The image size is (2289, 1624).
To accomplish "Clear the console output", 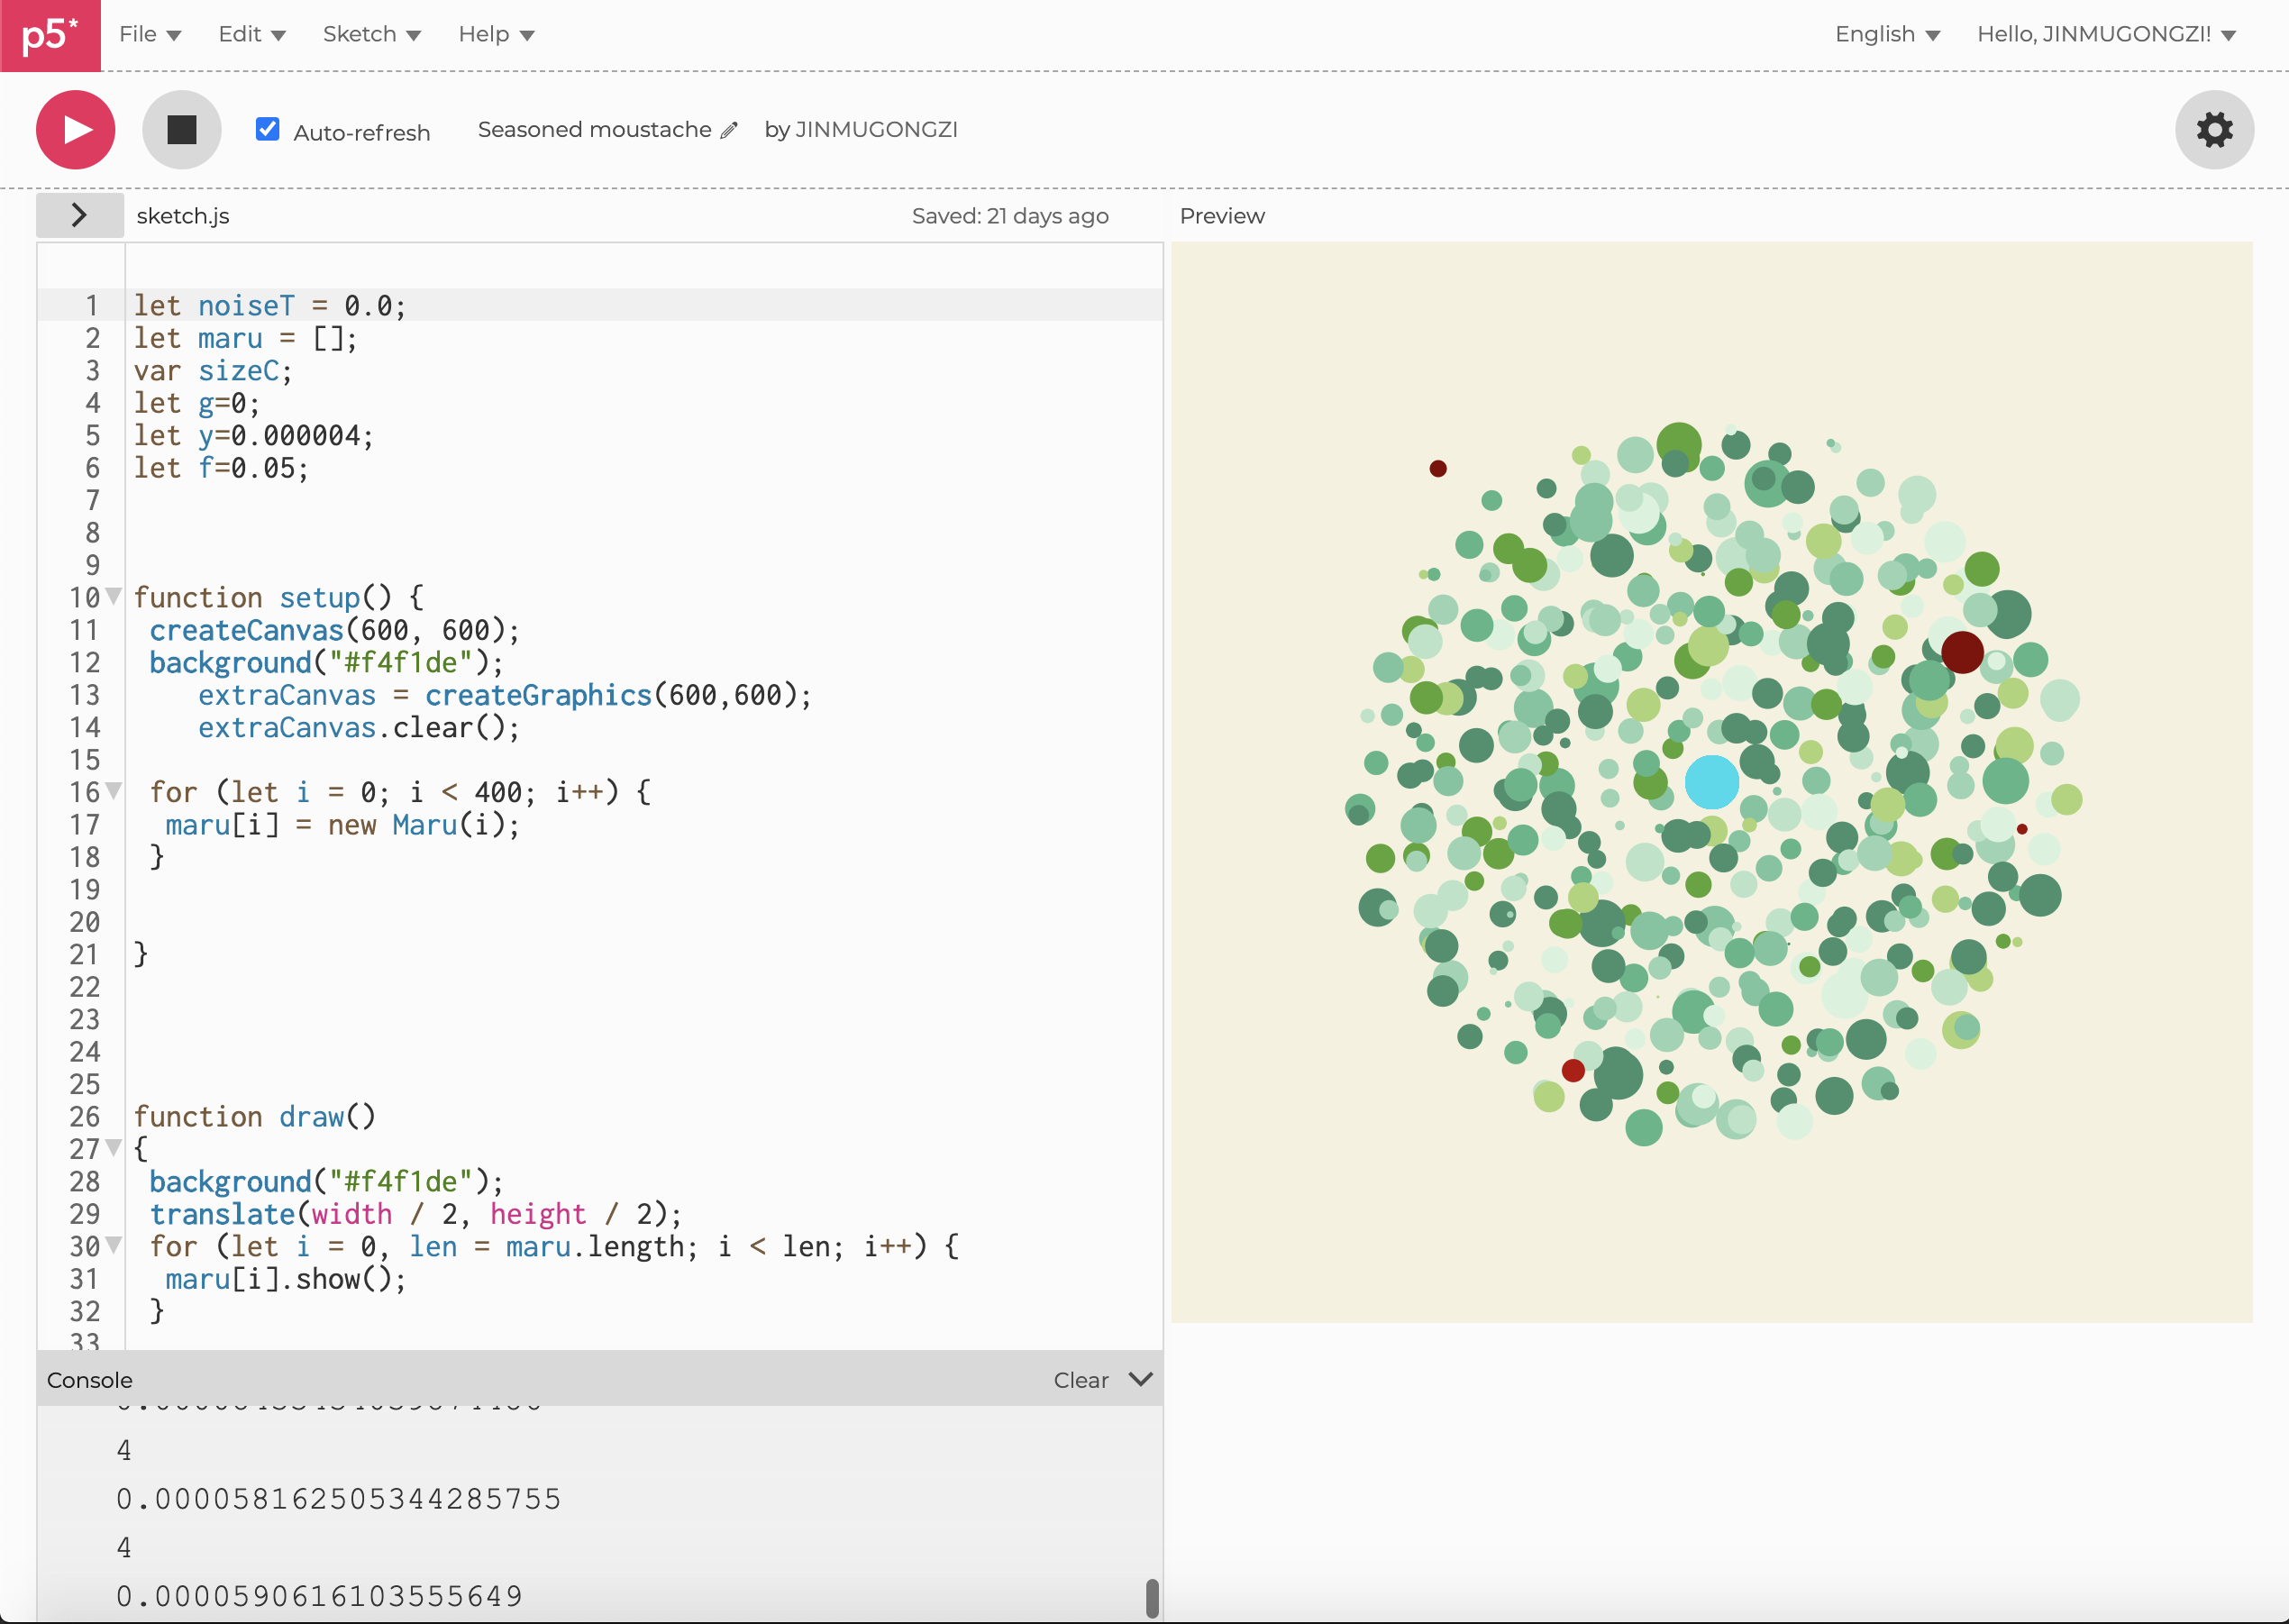I will click(x=1080, y=1380).
